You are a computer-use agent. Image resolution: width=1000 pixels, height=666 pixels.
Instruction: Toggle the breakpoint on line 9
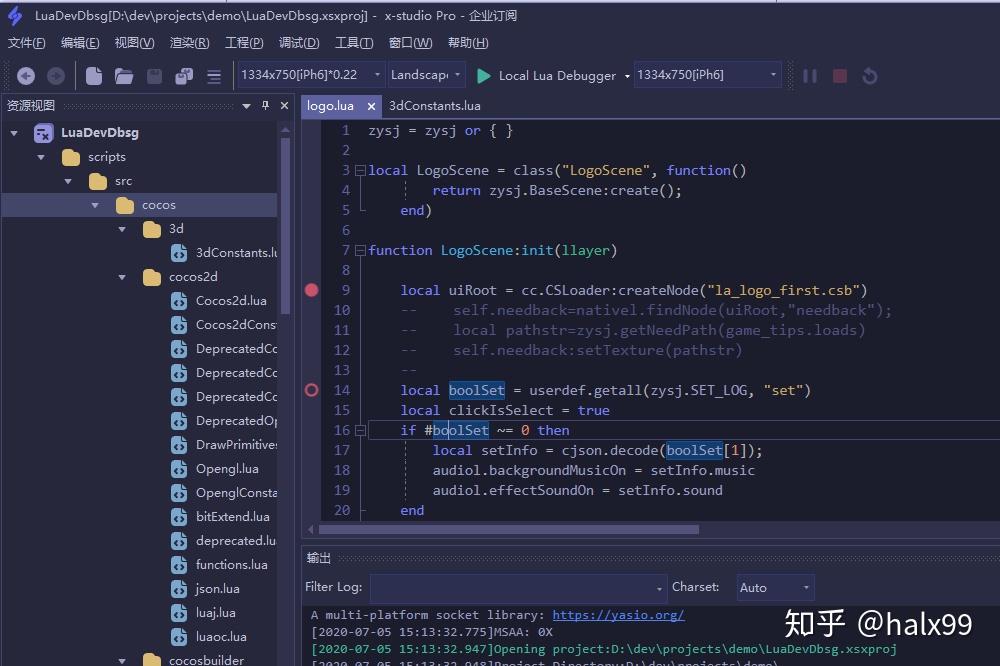pyautogui.click(x=311, y=290)
